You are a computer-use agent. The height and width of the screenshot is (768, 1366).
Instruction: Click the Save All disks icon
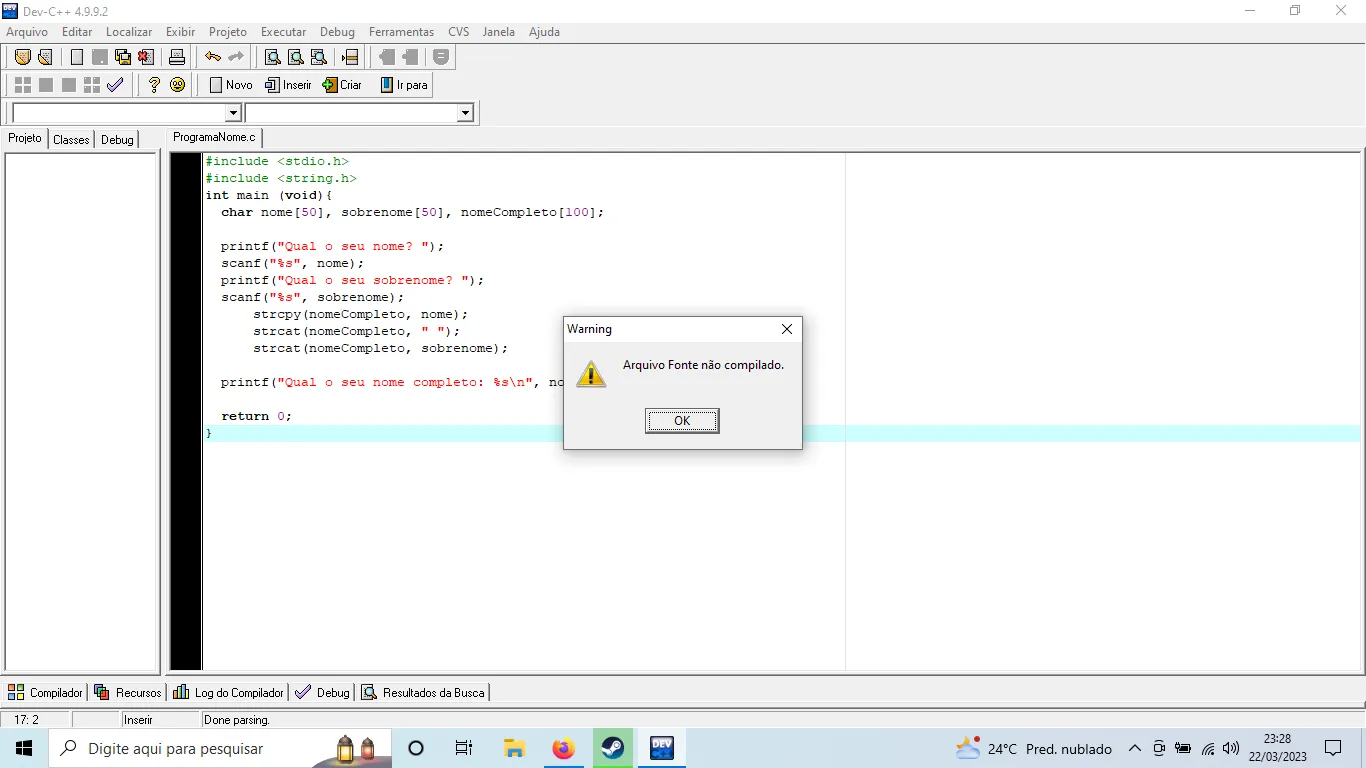click(x=123, y=57)
